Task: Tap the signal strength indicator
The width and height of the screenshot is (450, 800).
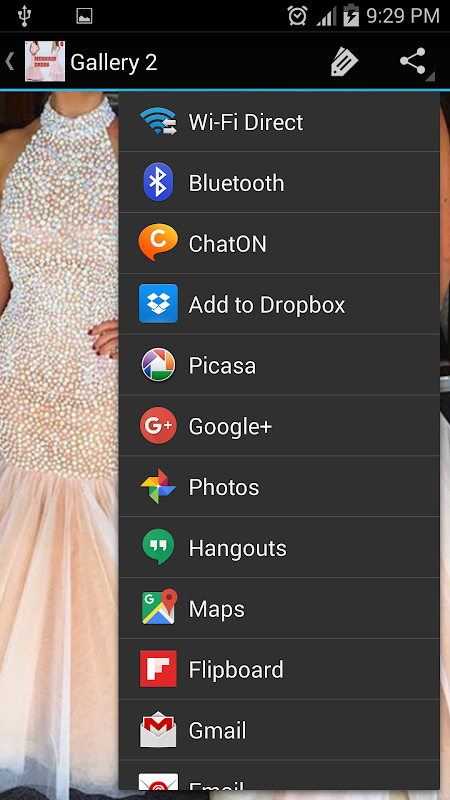Action: (326, 16)
